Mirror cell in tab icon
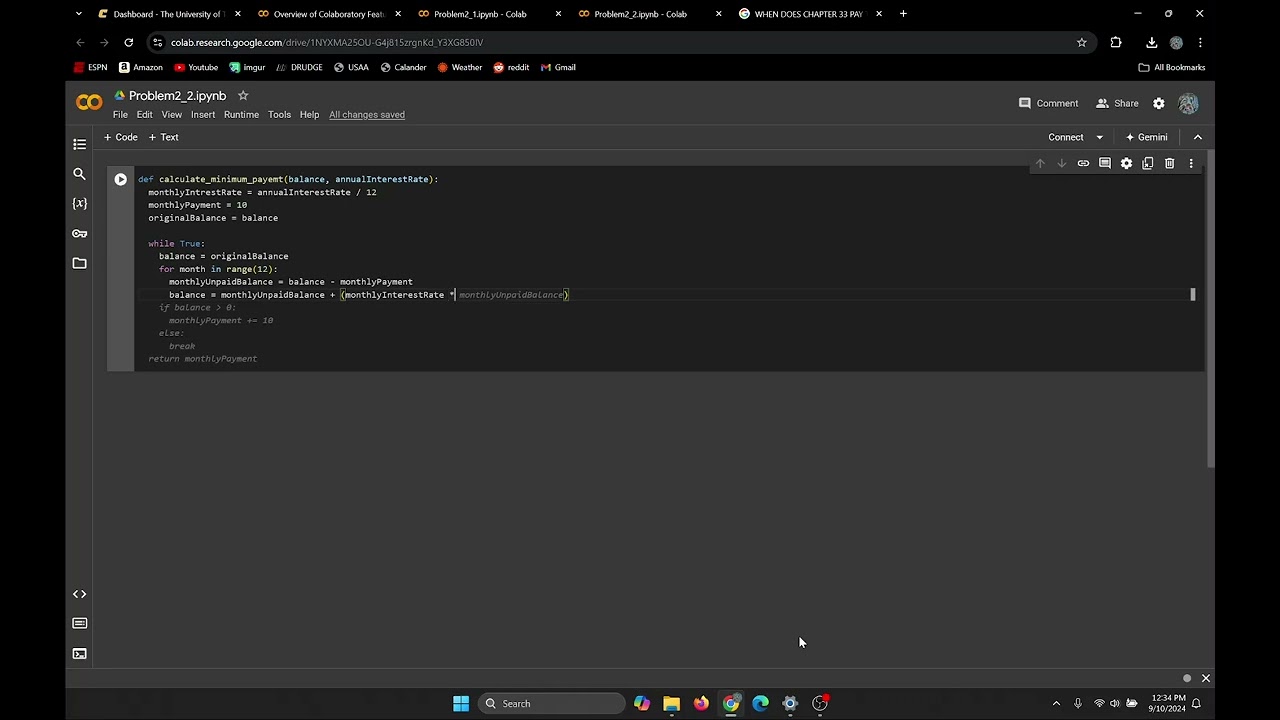 click(x=1148, y=163)
